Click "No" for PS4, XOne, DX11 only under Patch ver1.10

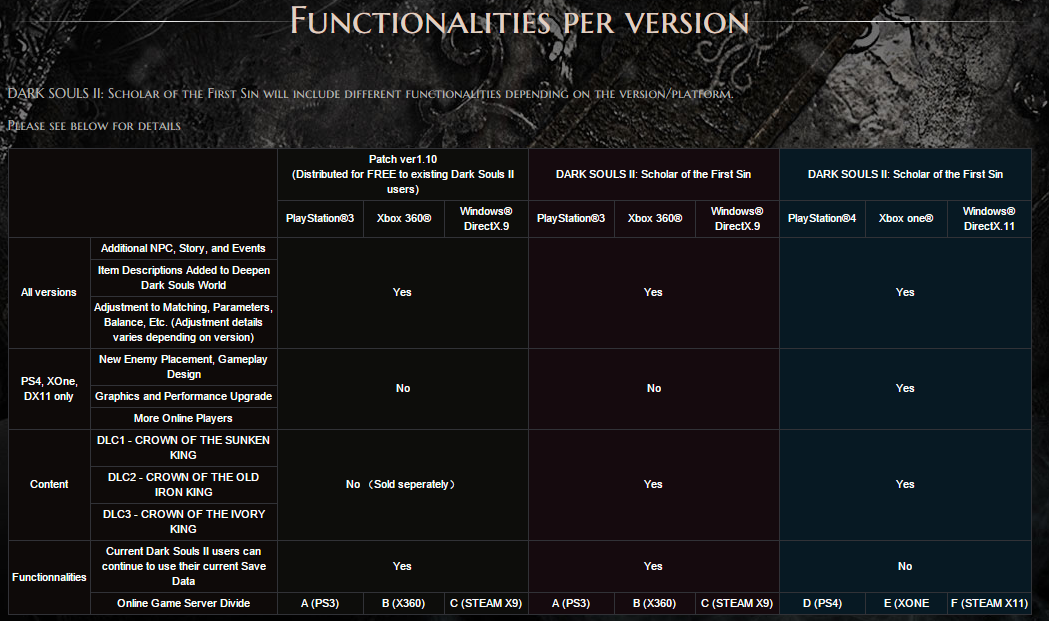point(403,388)
